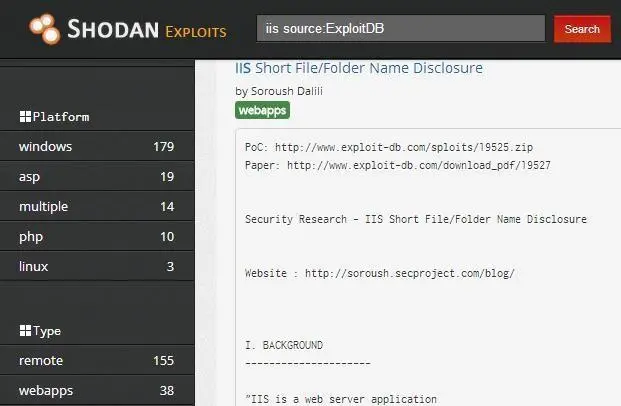Screen dimensions: 621x406
Task: Click the Type section header text
Action: point(47,331)
